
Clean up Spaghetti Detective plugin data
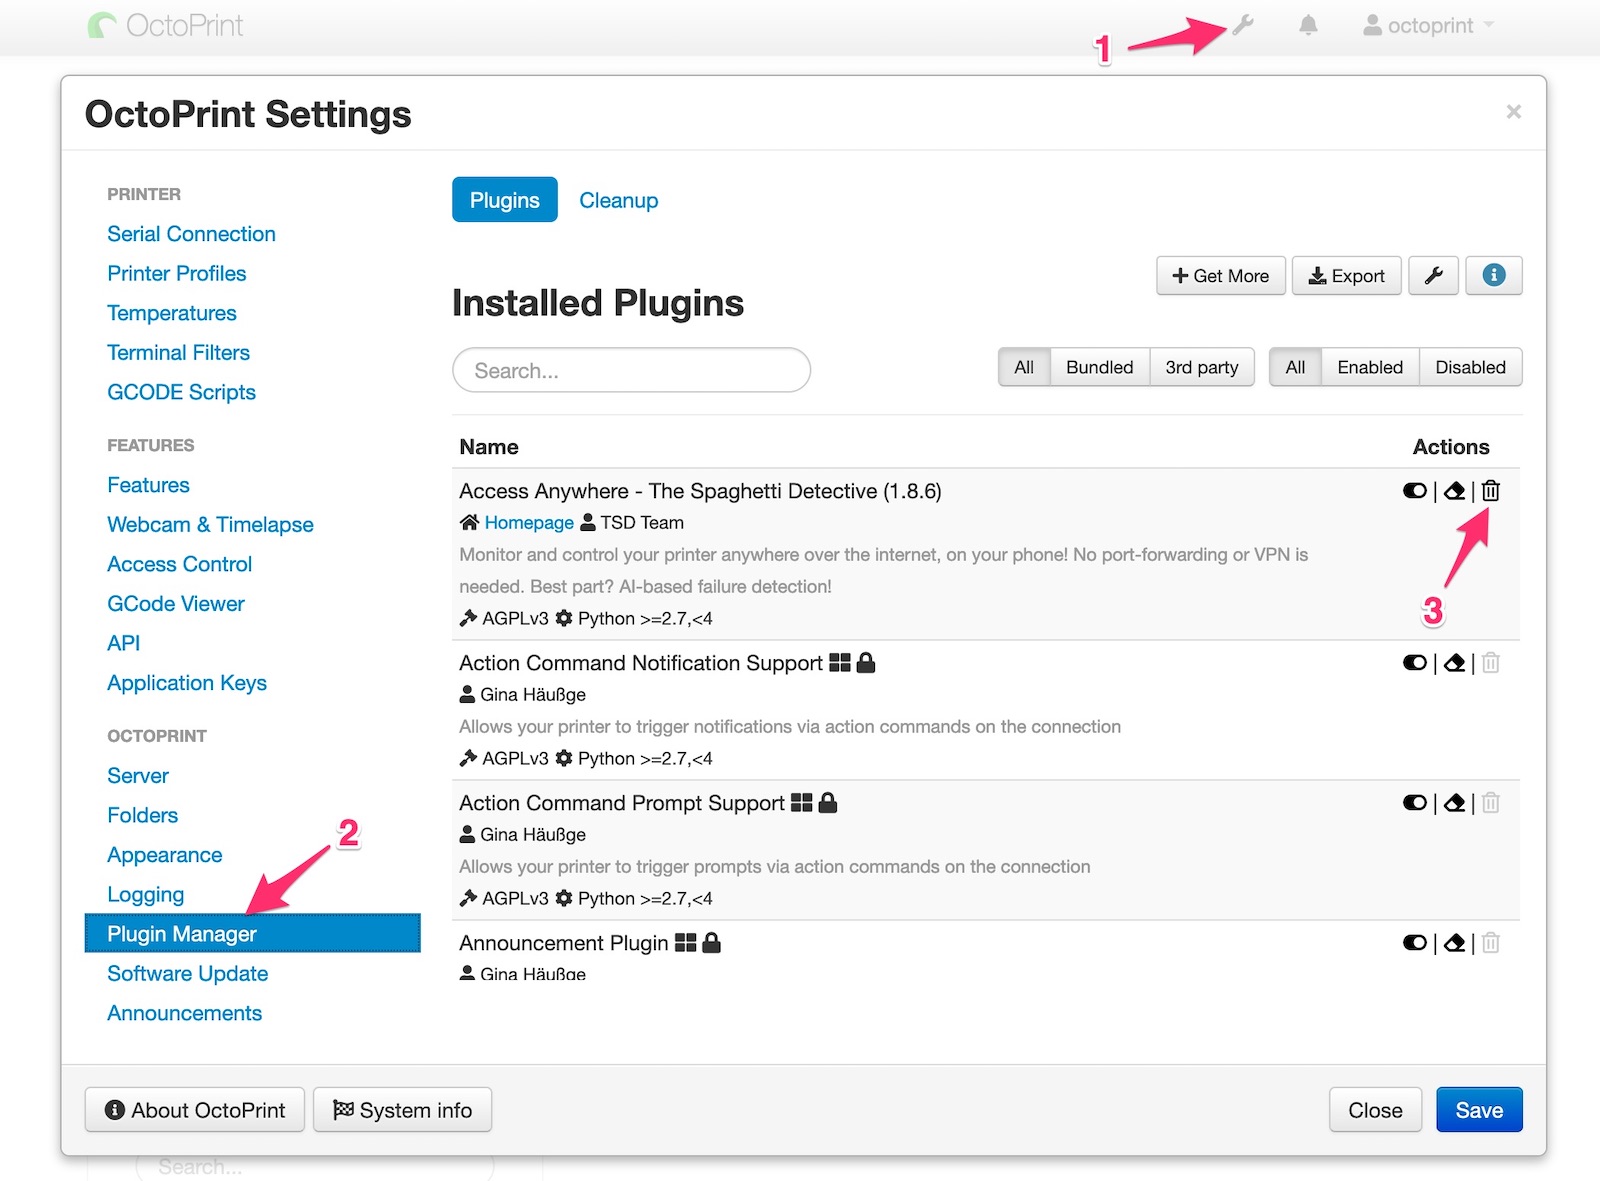(1454, 491)
